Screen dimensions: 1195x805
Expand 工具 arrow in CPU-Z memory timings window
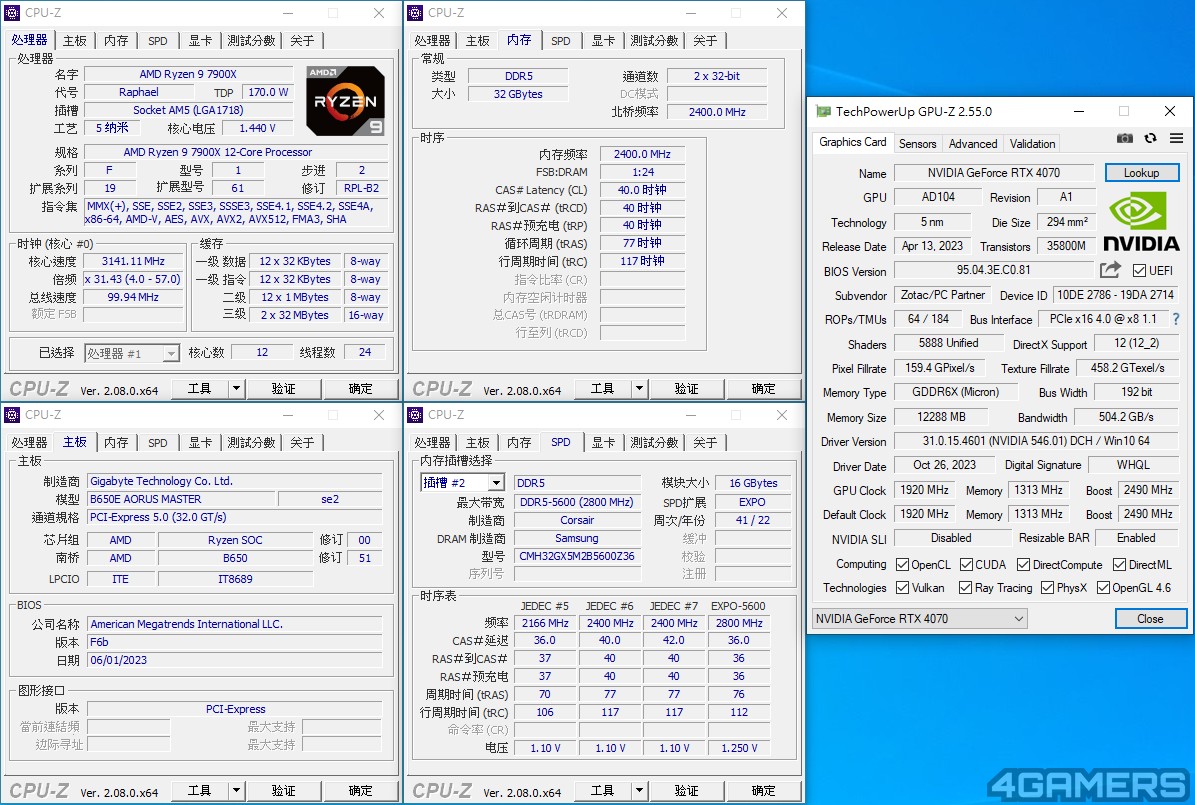[x=639, y=389]
